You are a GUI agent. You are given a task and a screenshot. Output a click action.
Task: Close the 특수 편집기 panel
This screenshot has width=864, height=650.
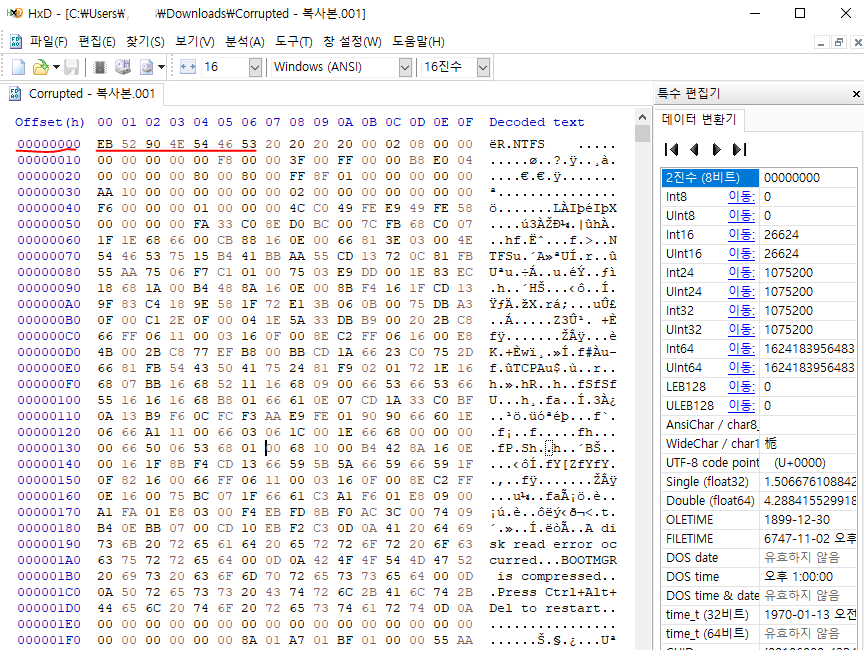(x=856, y=94)
